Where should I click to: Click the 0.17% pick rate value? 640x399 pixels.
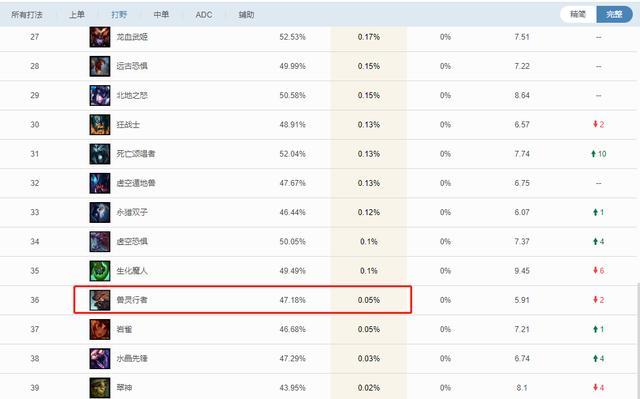pyautogui.click(x=369, y=37)
